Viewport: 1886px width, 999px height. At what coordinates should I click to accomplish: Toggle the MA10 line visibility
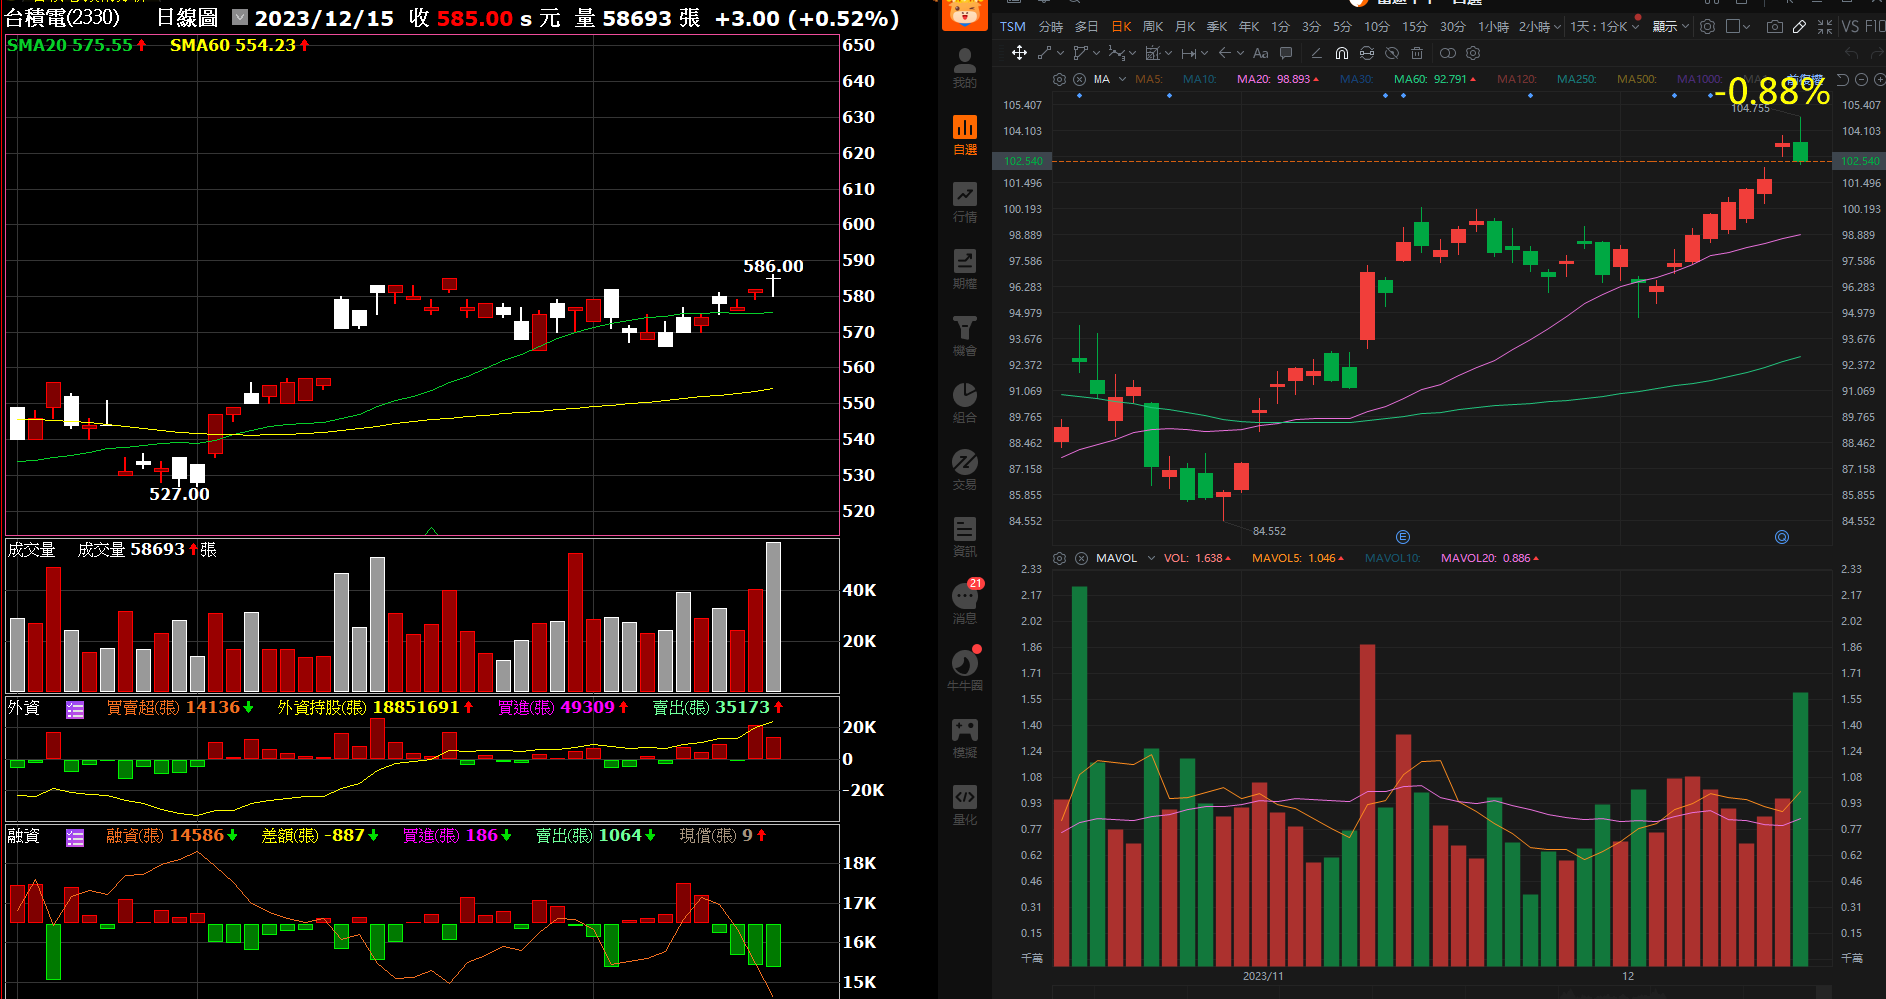point(1199,79)
